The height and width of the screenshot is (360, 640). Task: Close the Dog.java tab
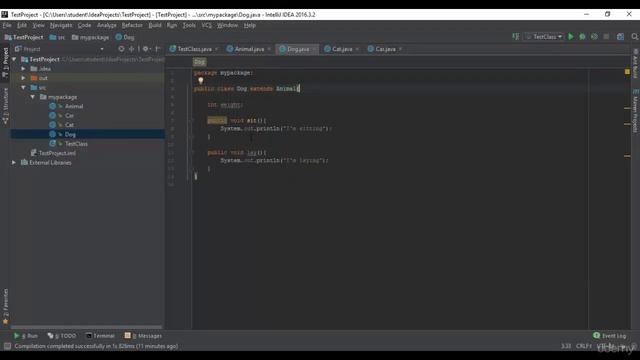pos(314,49)
